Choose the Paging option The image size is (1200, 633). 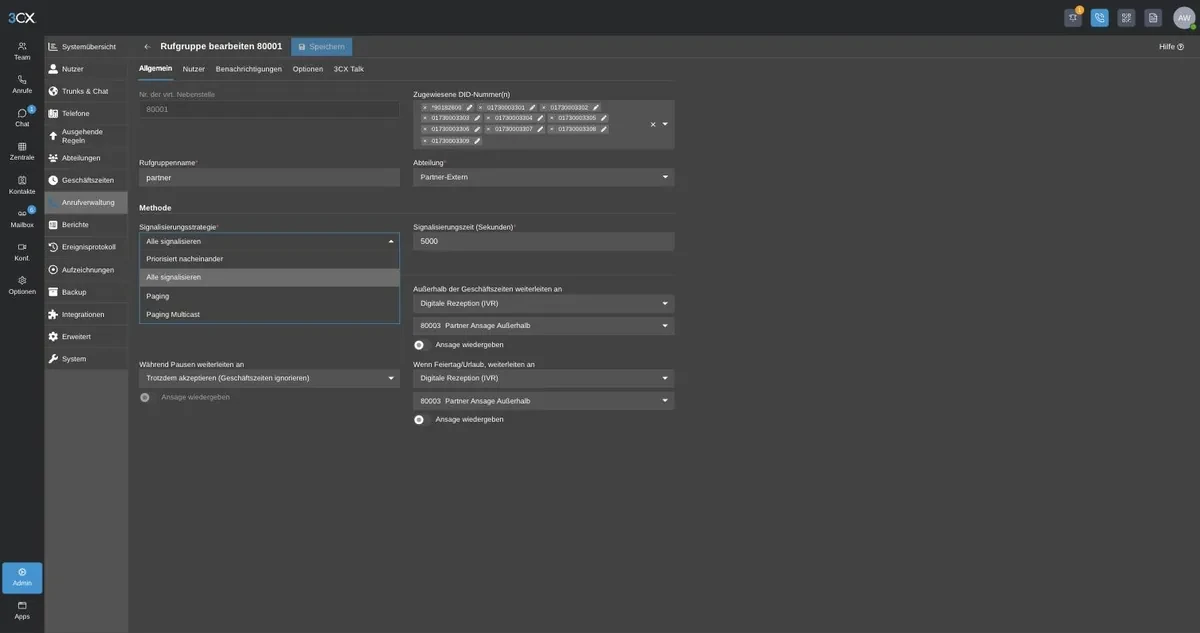pos(269,296)
